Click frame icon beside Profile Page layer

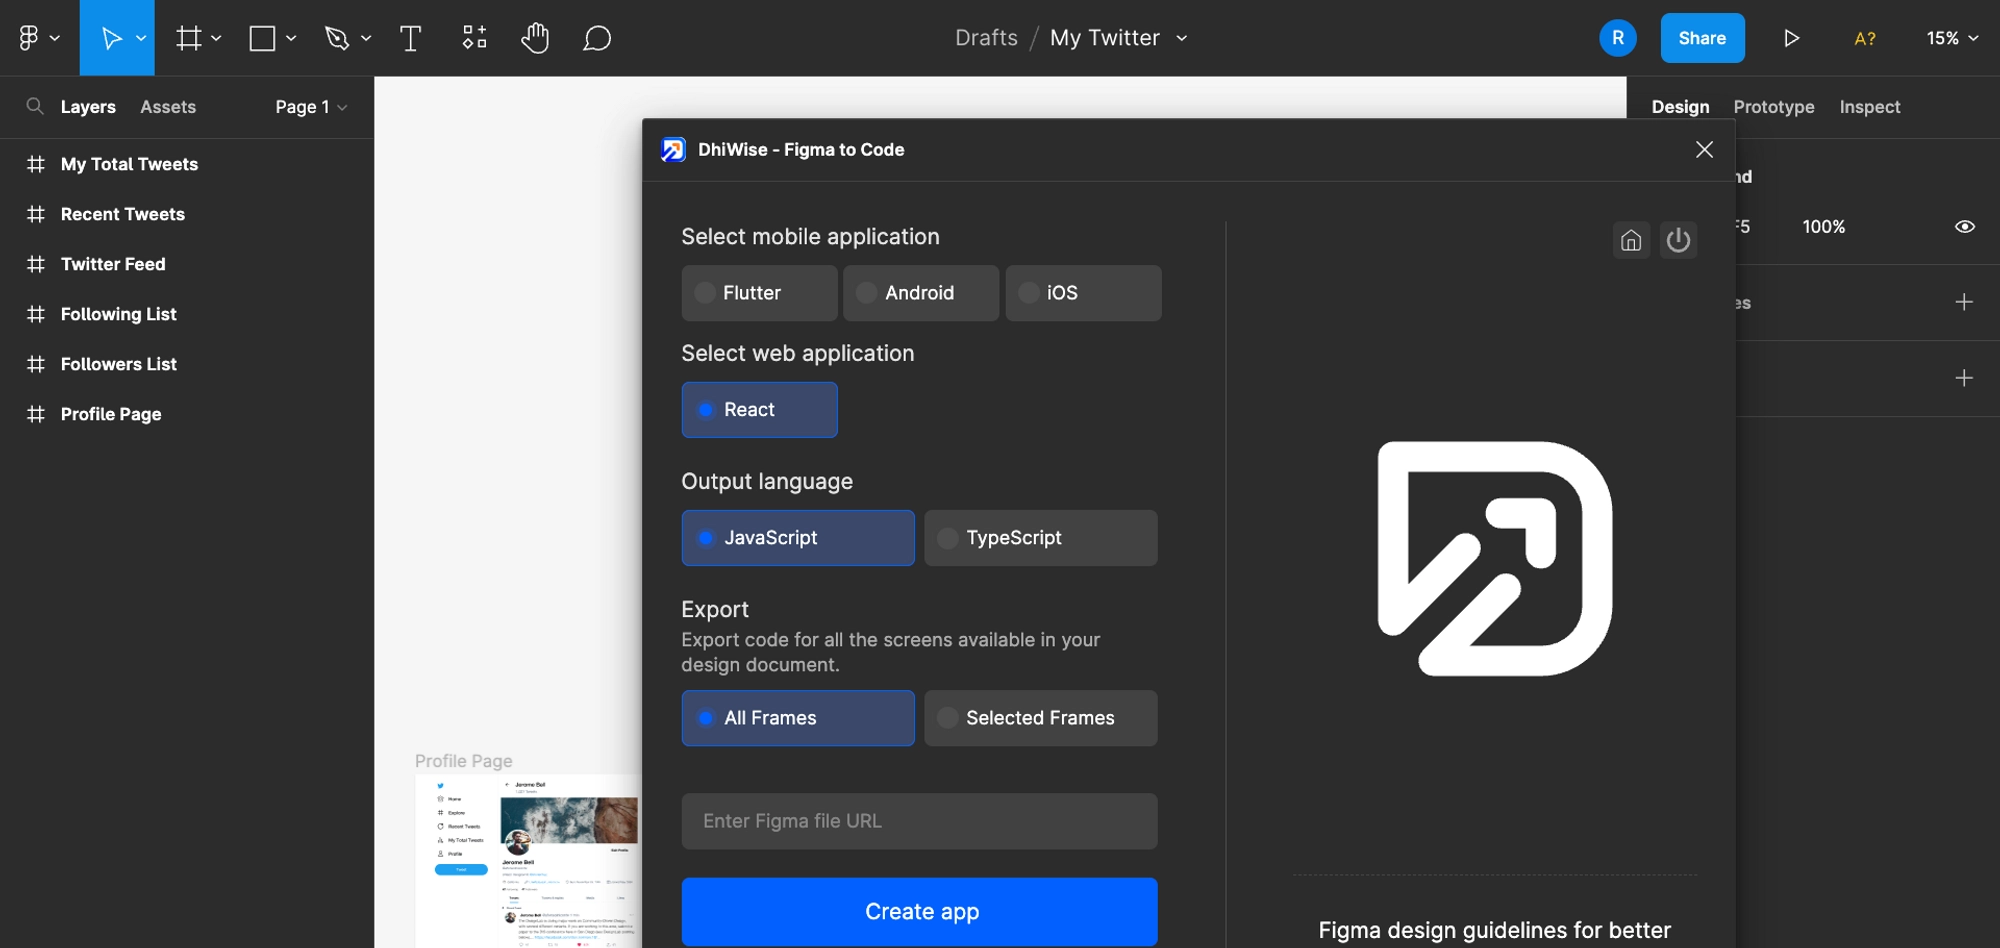[36, 414]
